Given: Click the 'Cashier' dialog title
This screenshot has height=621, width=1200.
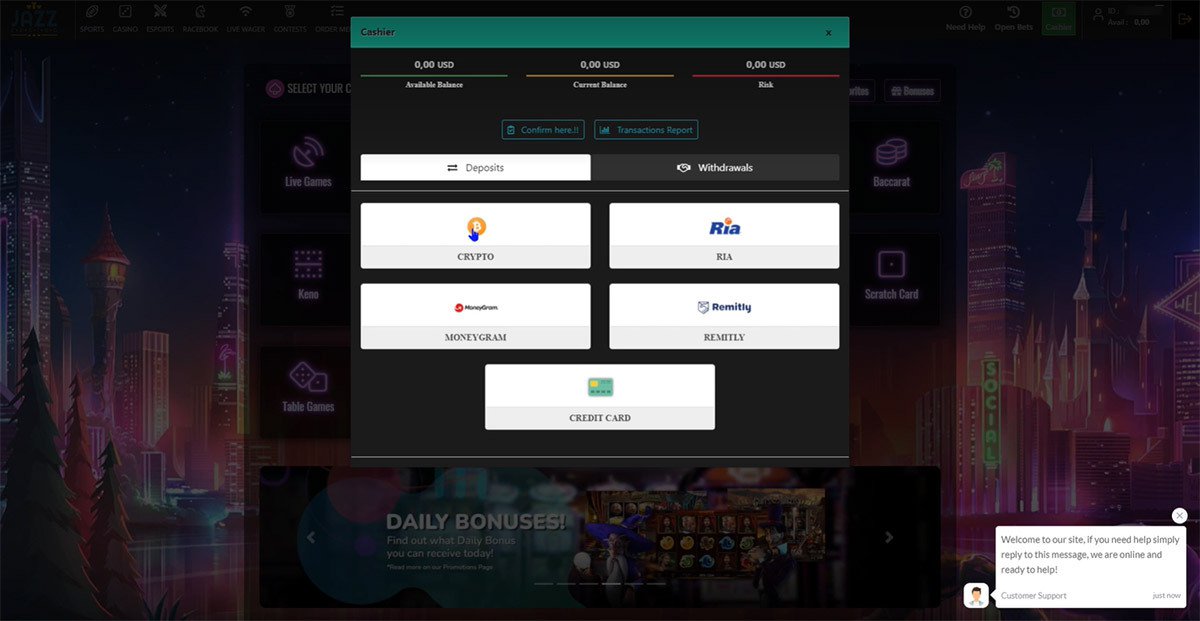Looking at the screenshot, I should pos(378,32).
